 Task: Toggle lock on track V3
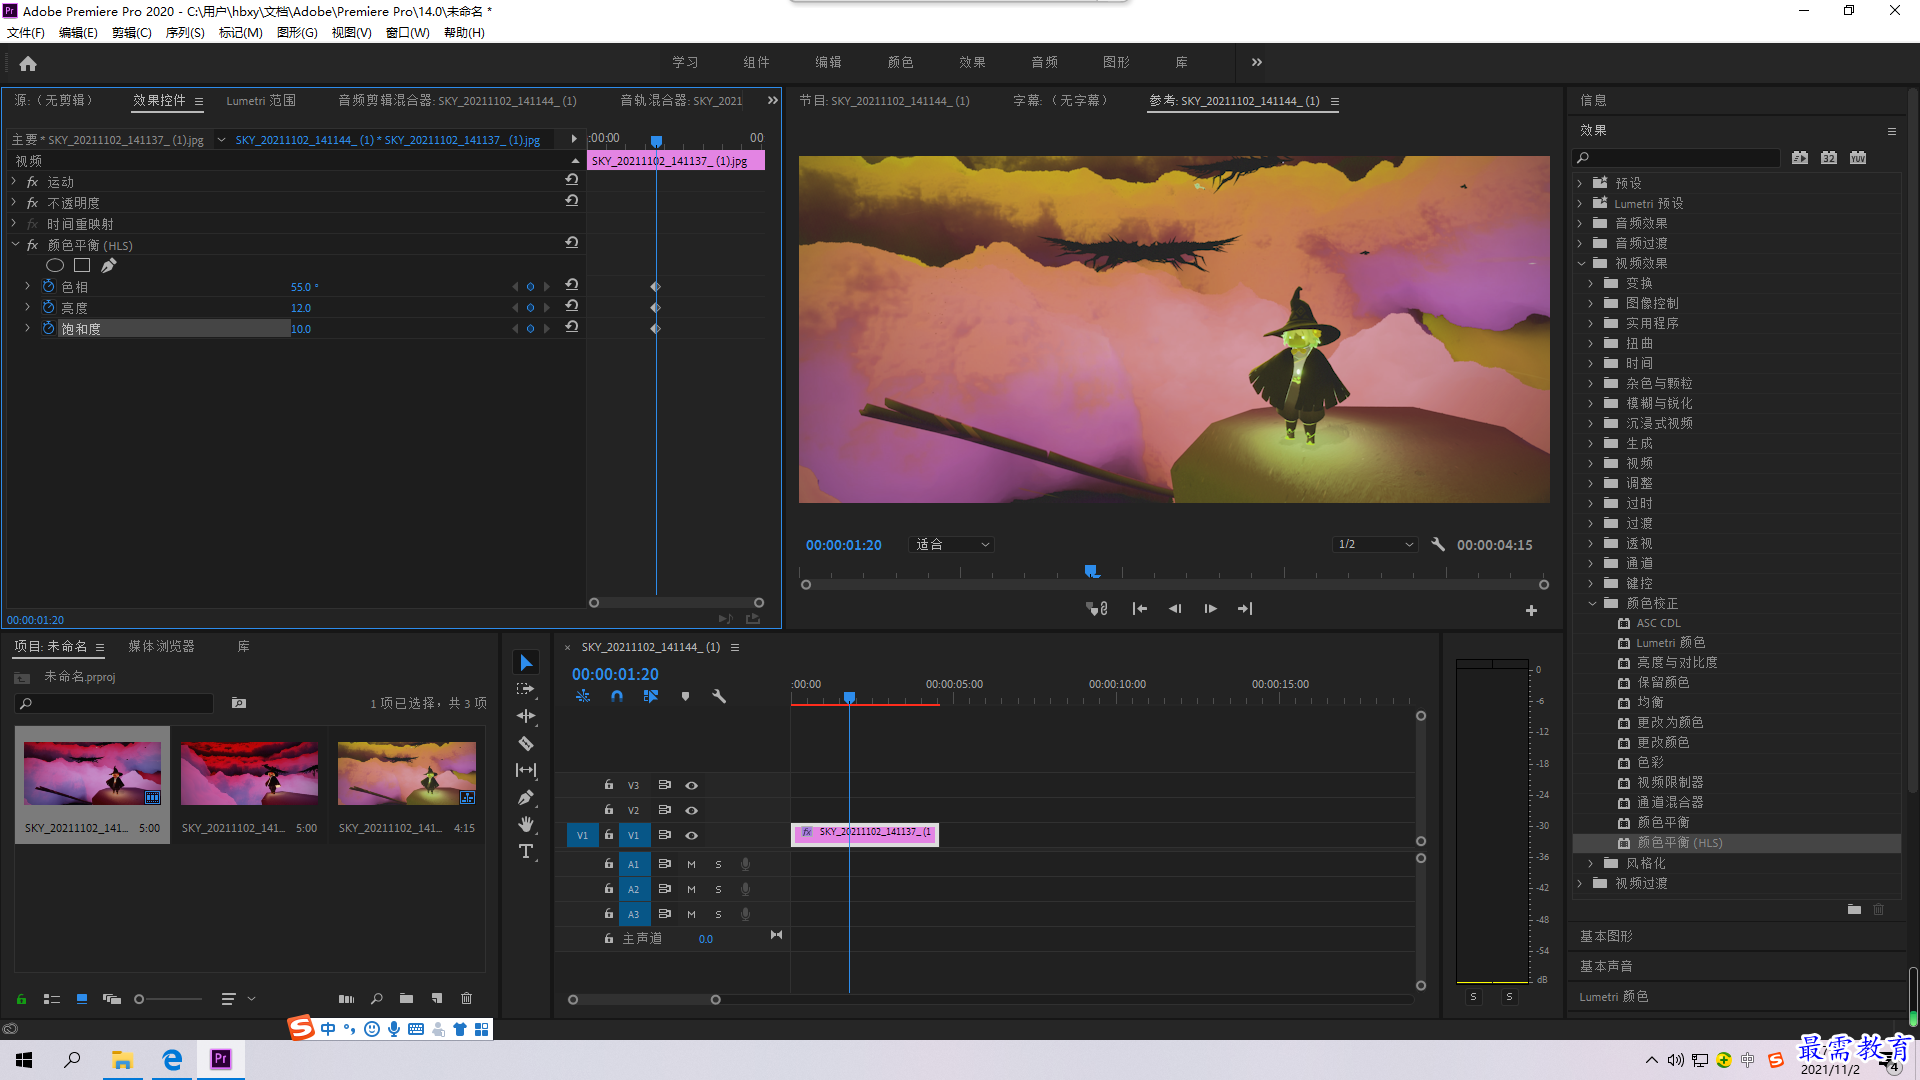tap(608, 785)
